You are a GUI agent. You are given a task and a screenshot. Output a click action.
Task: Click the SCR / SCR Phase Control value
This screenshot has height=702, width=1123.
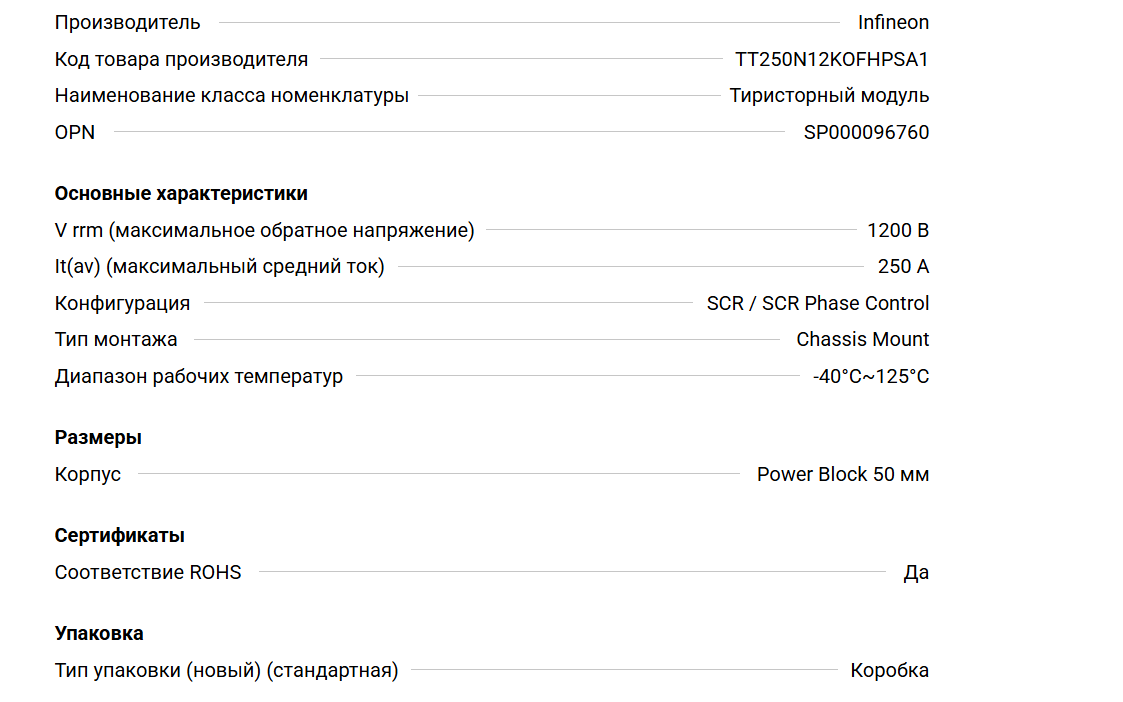click(818, 303)
